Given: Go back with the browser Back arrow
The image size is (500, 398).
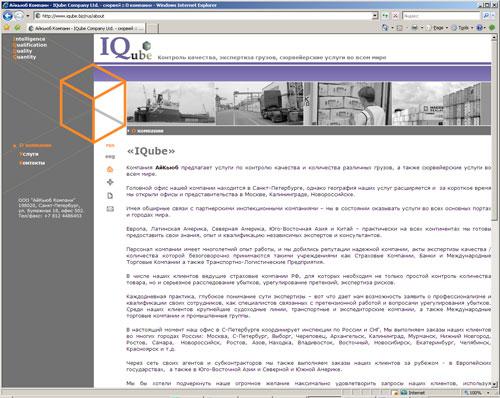Looking at the screenshot, I should pyautogui.click(x=8, y=16).
